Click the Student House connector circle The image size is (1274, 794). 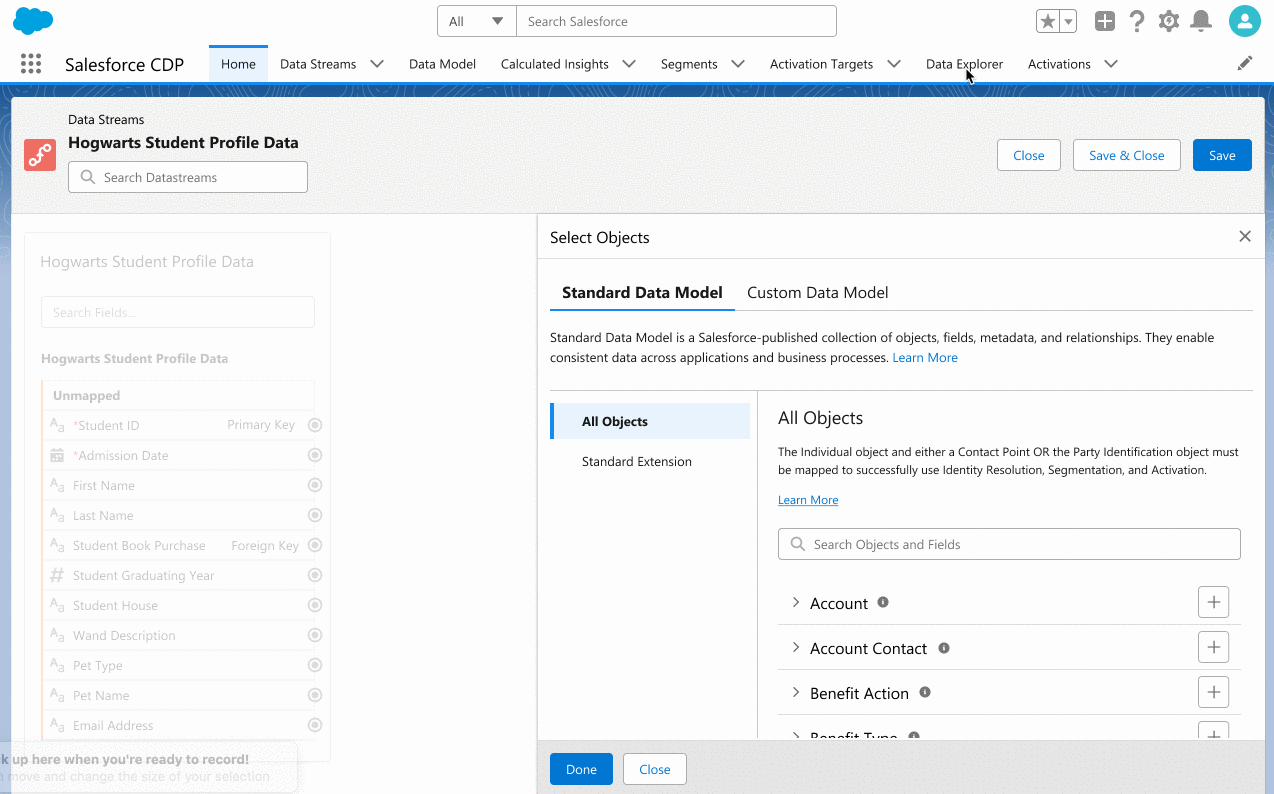coord(315,605)
